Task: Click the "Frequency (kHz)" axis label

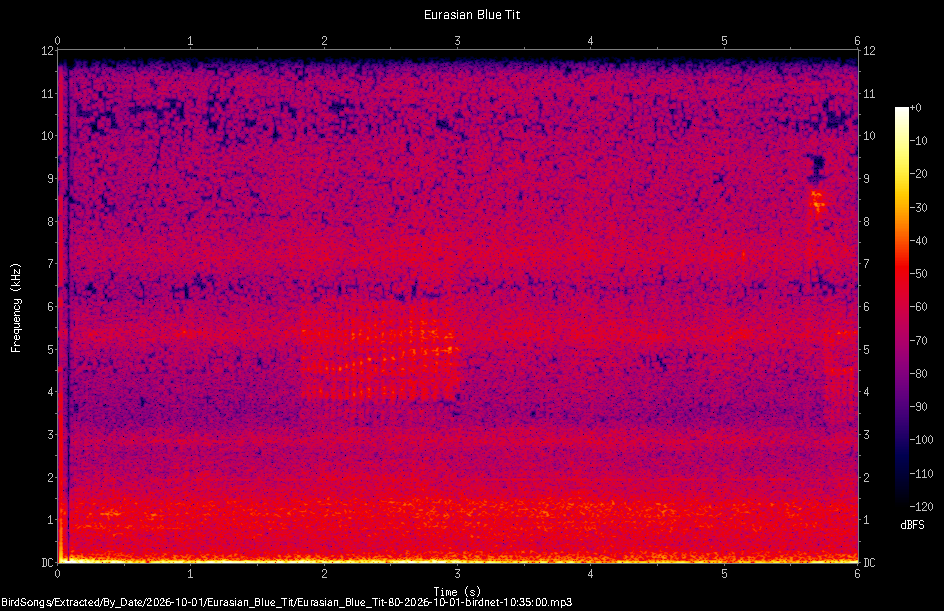Action: pos(16,308)
